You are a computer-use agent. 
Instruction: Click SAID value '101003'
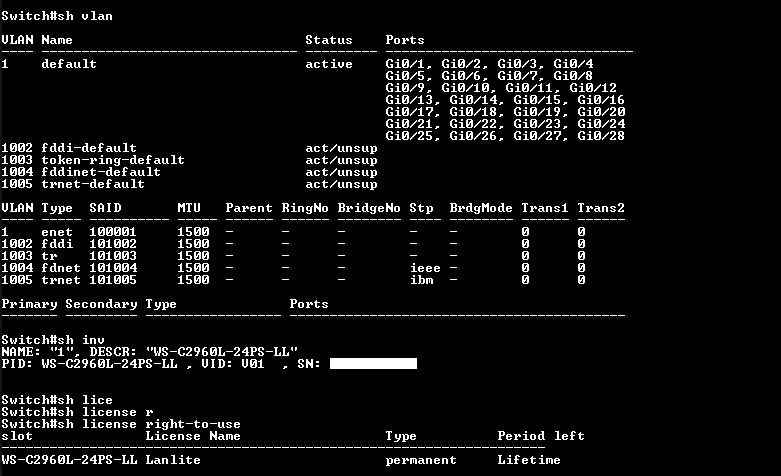[x=113, y=255]
